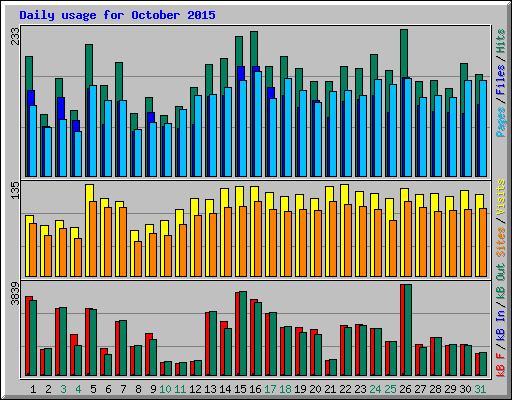
Task: Click the 'kB F' legend label
Action: click(501, 364)
